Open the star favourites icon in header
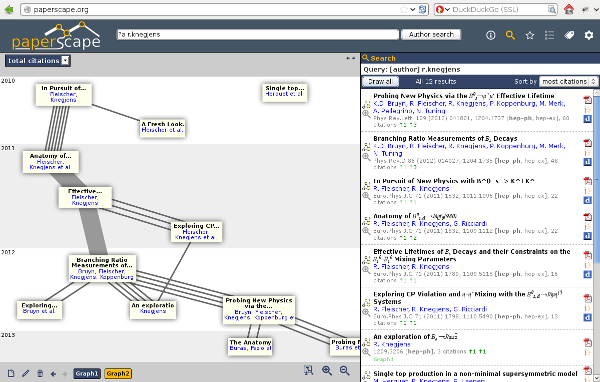The height and width of the screenshot is (382, 600). (530, 35)
